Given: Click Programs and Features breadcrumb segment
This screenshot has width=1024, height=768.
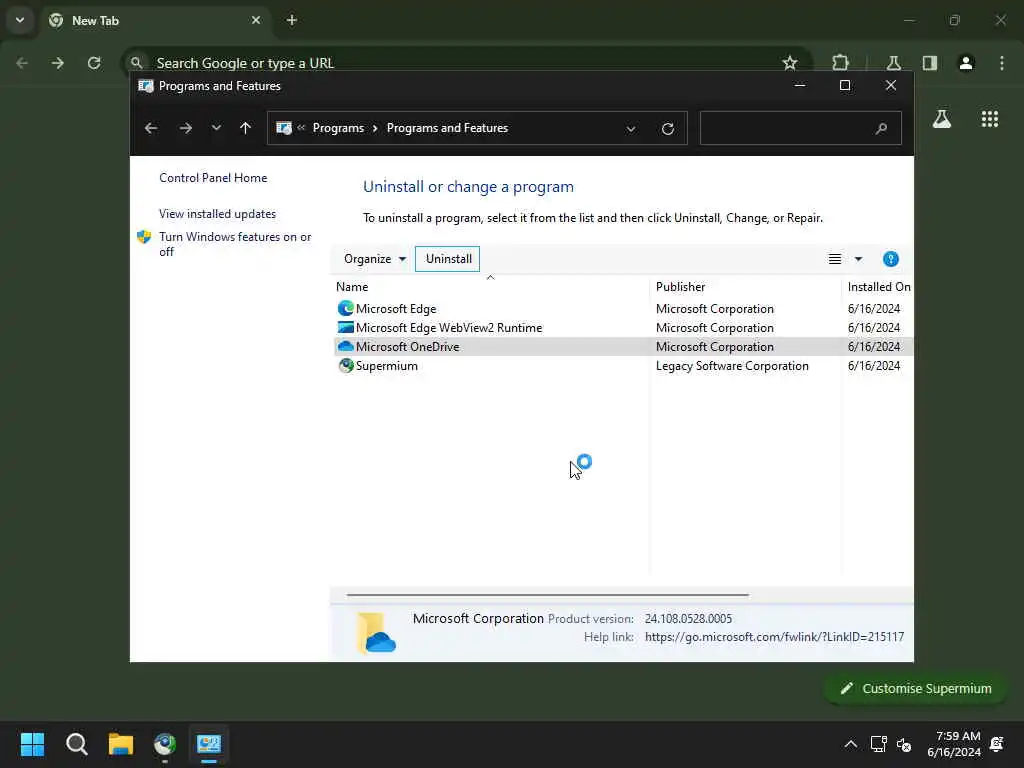Looking at the screenshot, I should tap(447, 128).
